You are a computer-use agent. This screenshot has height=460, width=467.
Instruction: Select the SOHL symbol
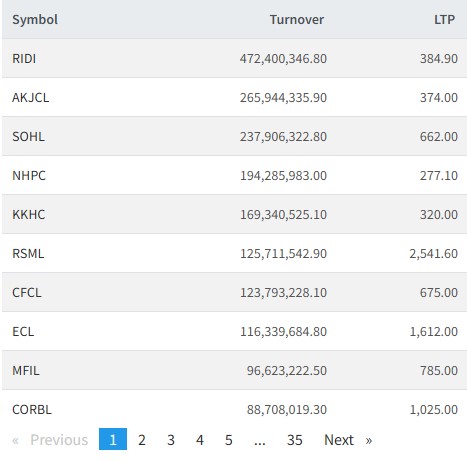coord(28,136)
